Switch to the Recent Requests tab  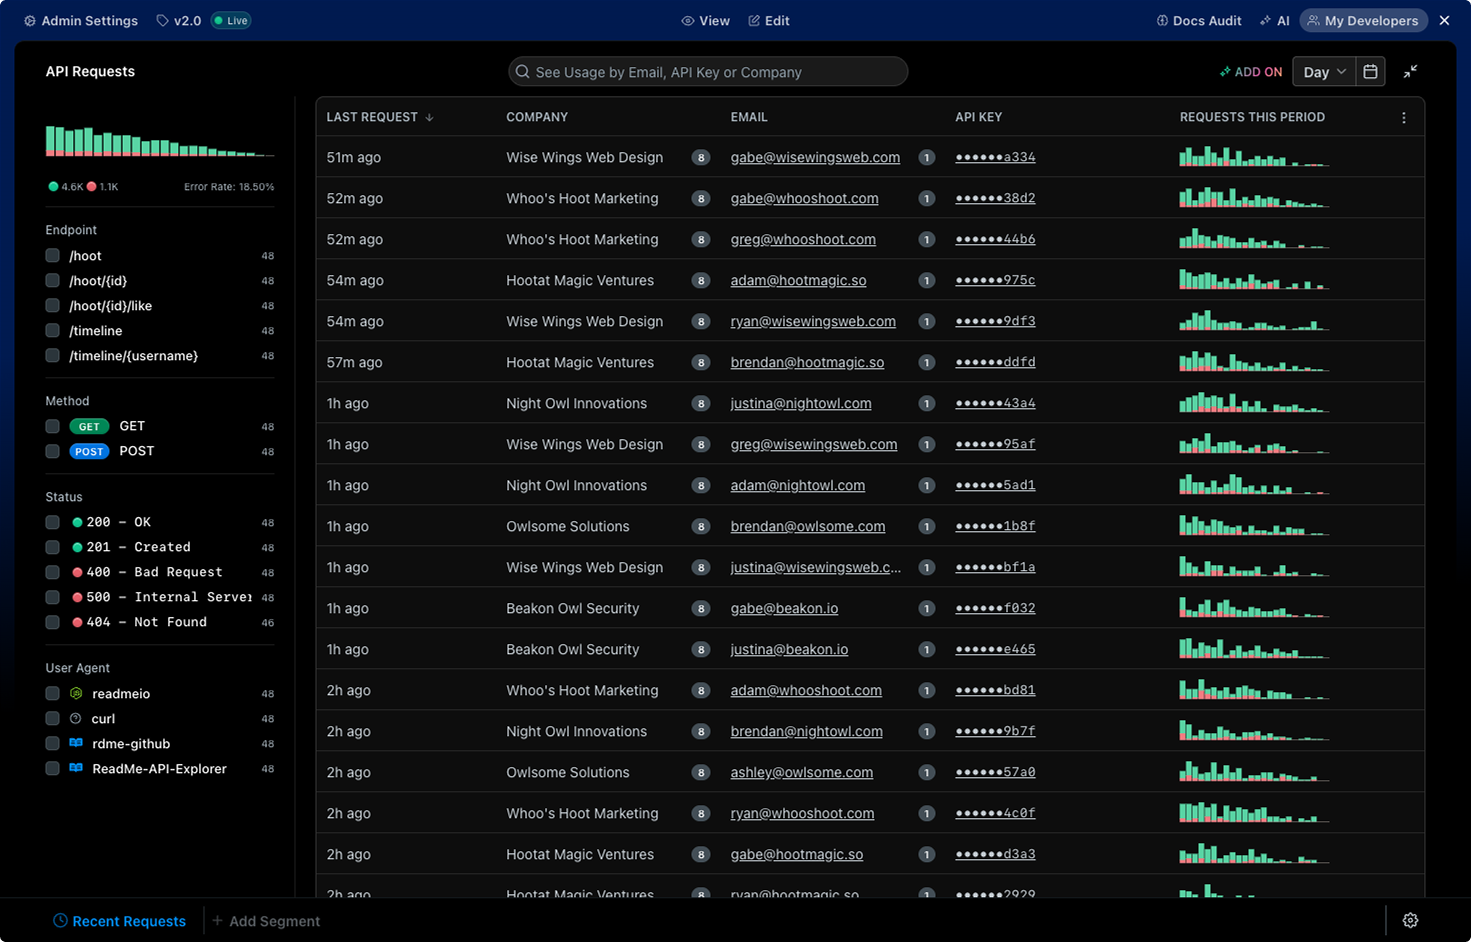point(119,920)
